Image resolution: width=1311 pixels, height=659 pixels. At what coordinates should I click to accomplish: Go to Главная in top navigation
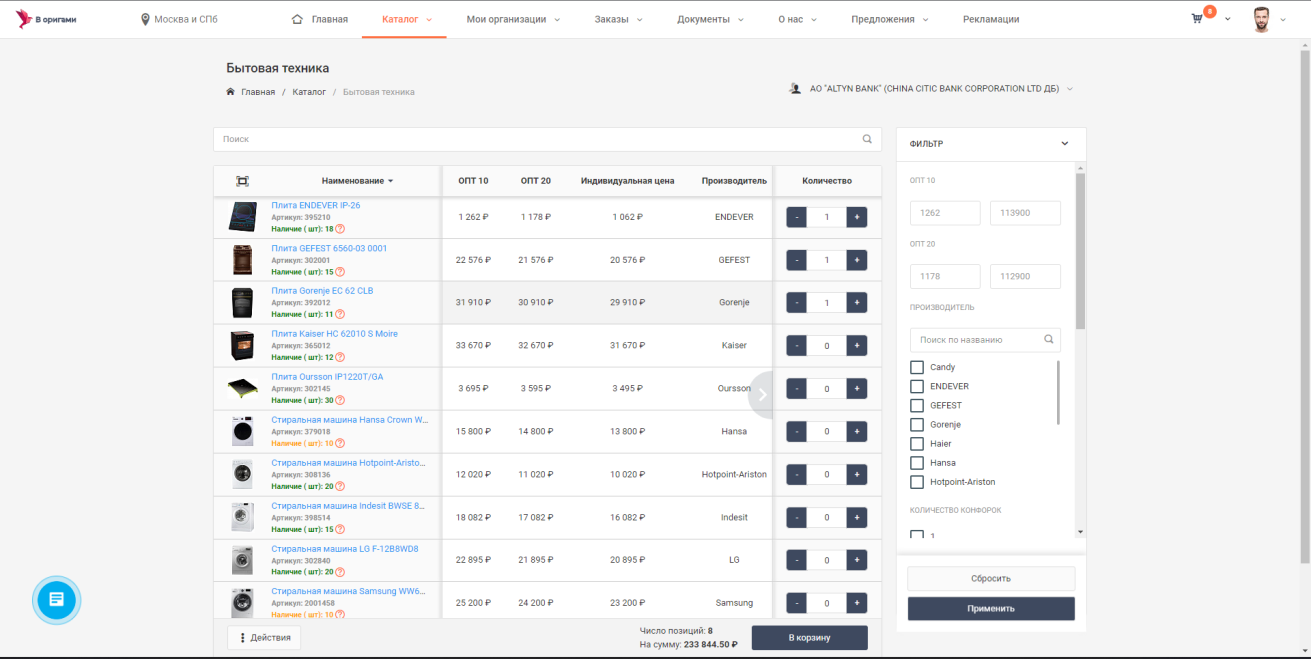[320, 19]
